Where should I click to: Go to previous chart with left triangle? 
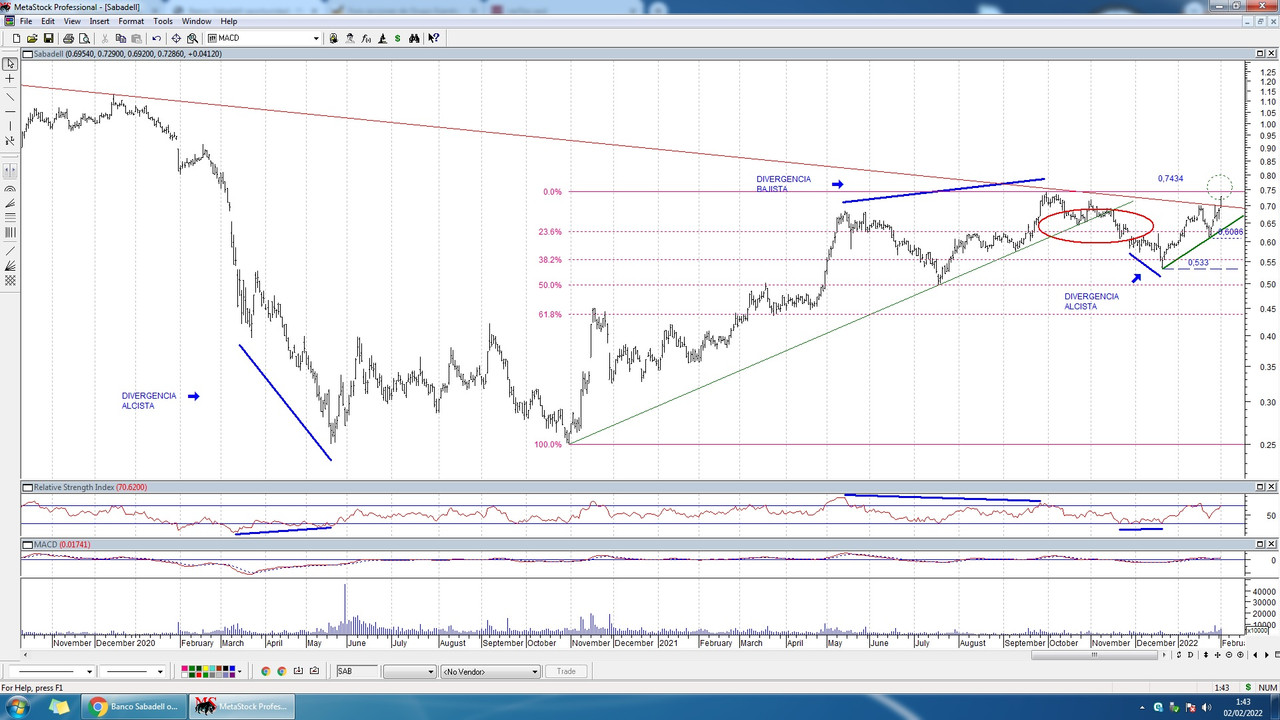1255,655
